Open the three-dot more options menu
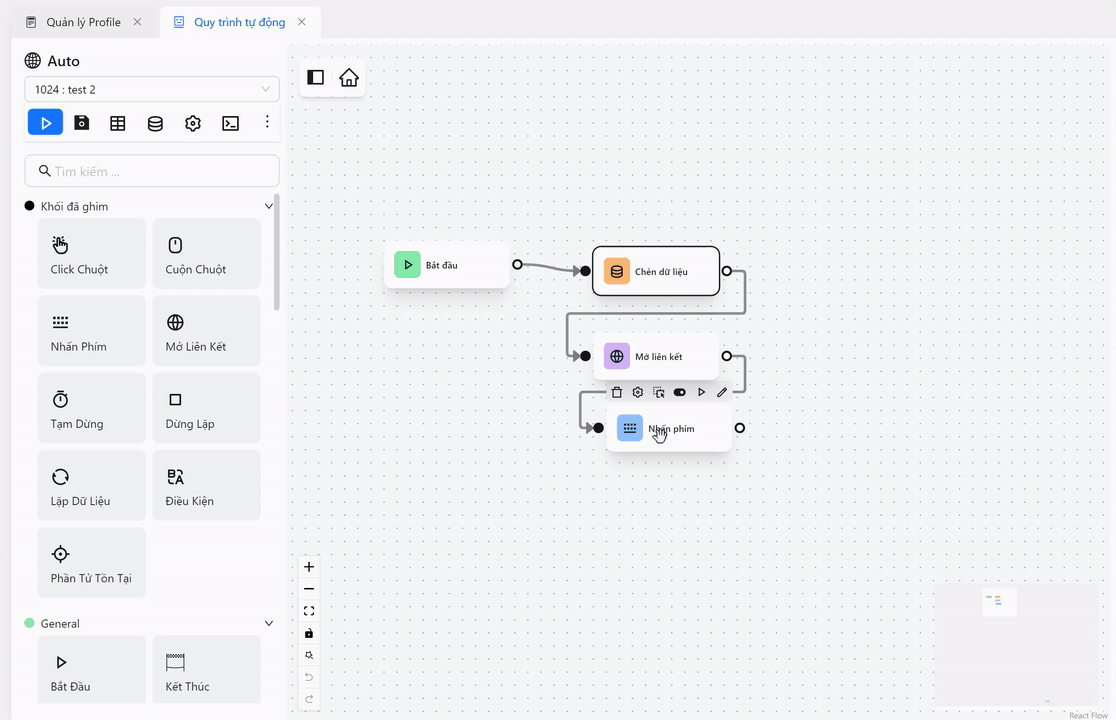 267,122
